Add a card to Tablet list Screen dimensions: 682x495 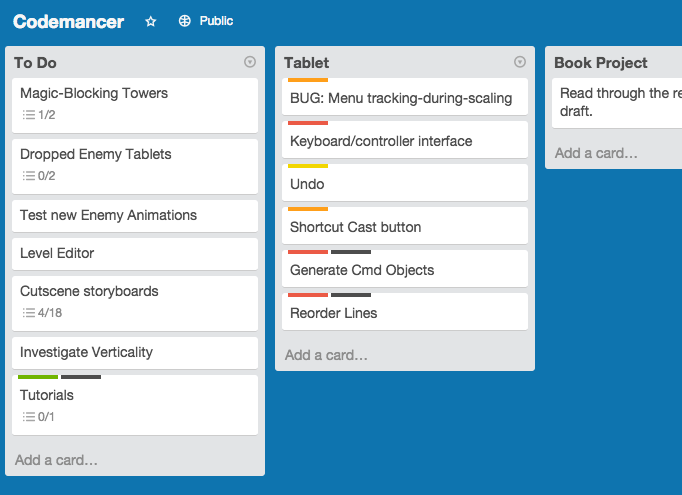coord(327,355)
